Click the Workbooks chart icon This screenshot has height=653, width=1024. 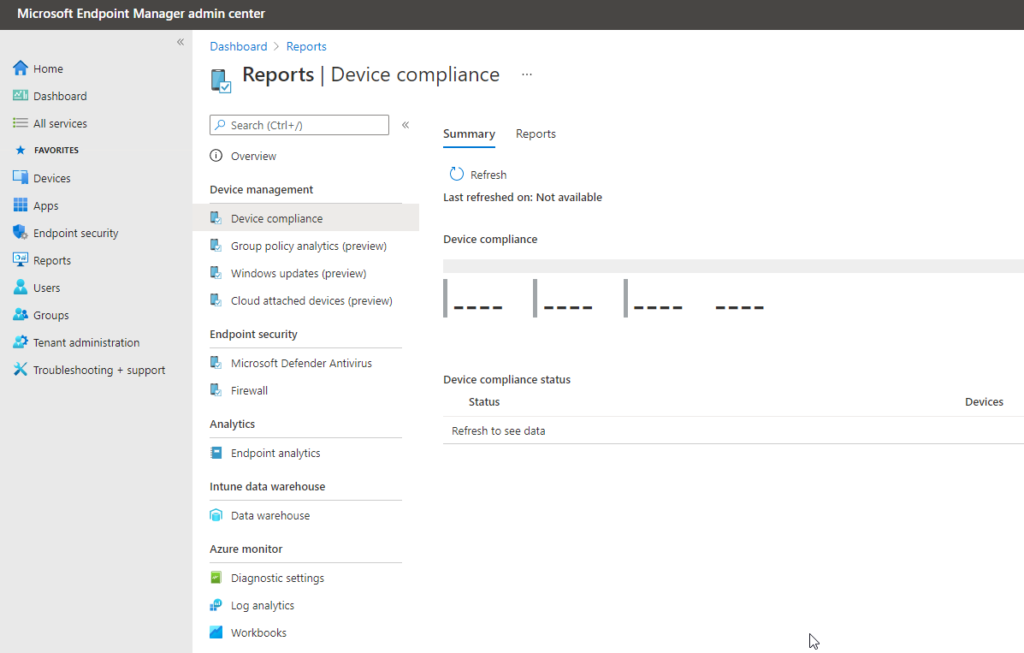point(216,632)
